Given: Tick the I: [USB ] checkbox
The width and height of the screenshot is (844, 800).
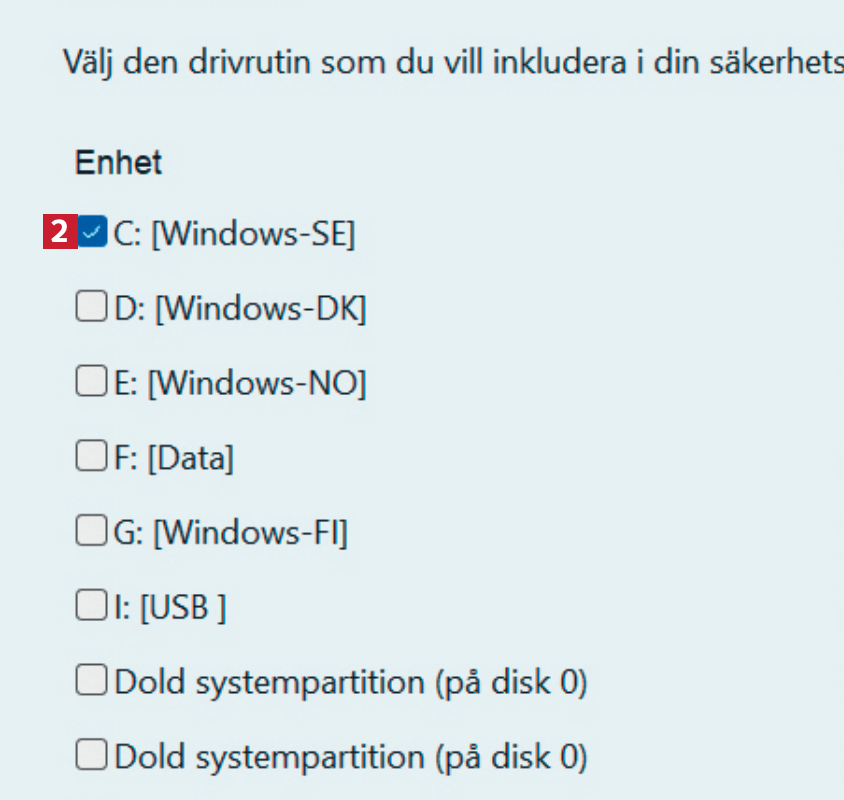Looking at the screenshot, I should coord(90,606).
